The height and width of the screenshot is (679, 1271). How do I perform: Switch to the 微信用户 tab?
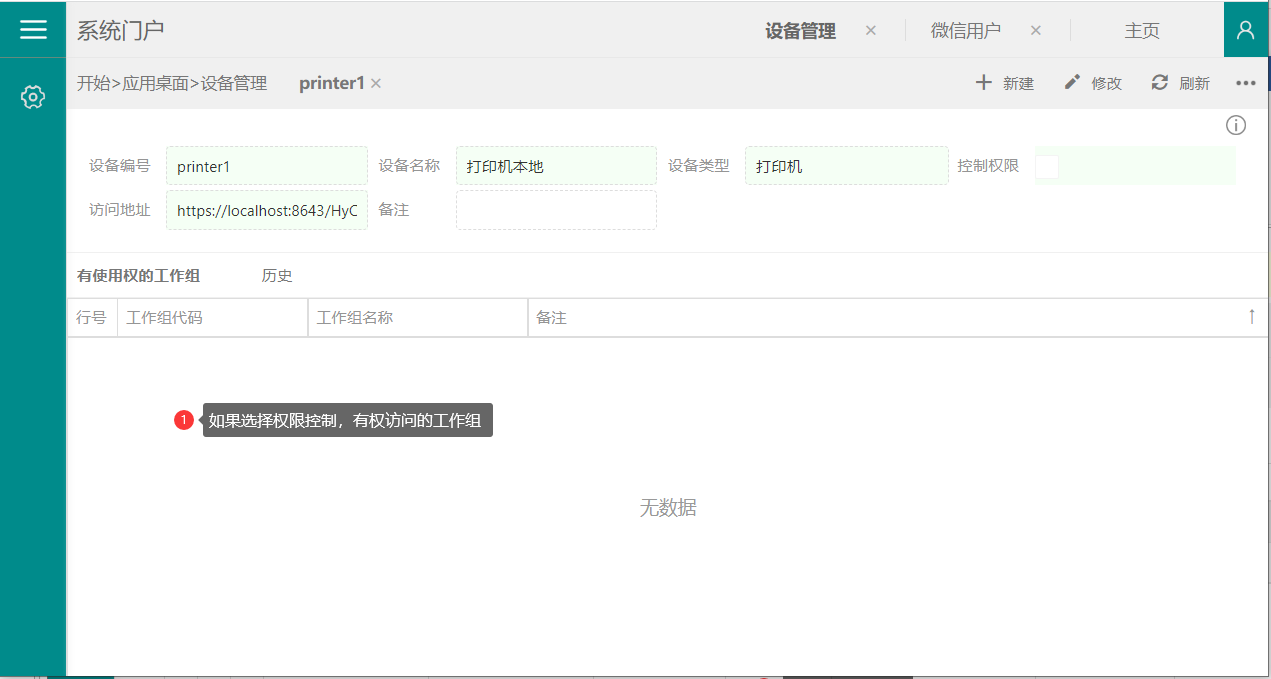coord(965,30)
